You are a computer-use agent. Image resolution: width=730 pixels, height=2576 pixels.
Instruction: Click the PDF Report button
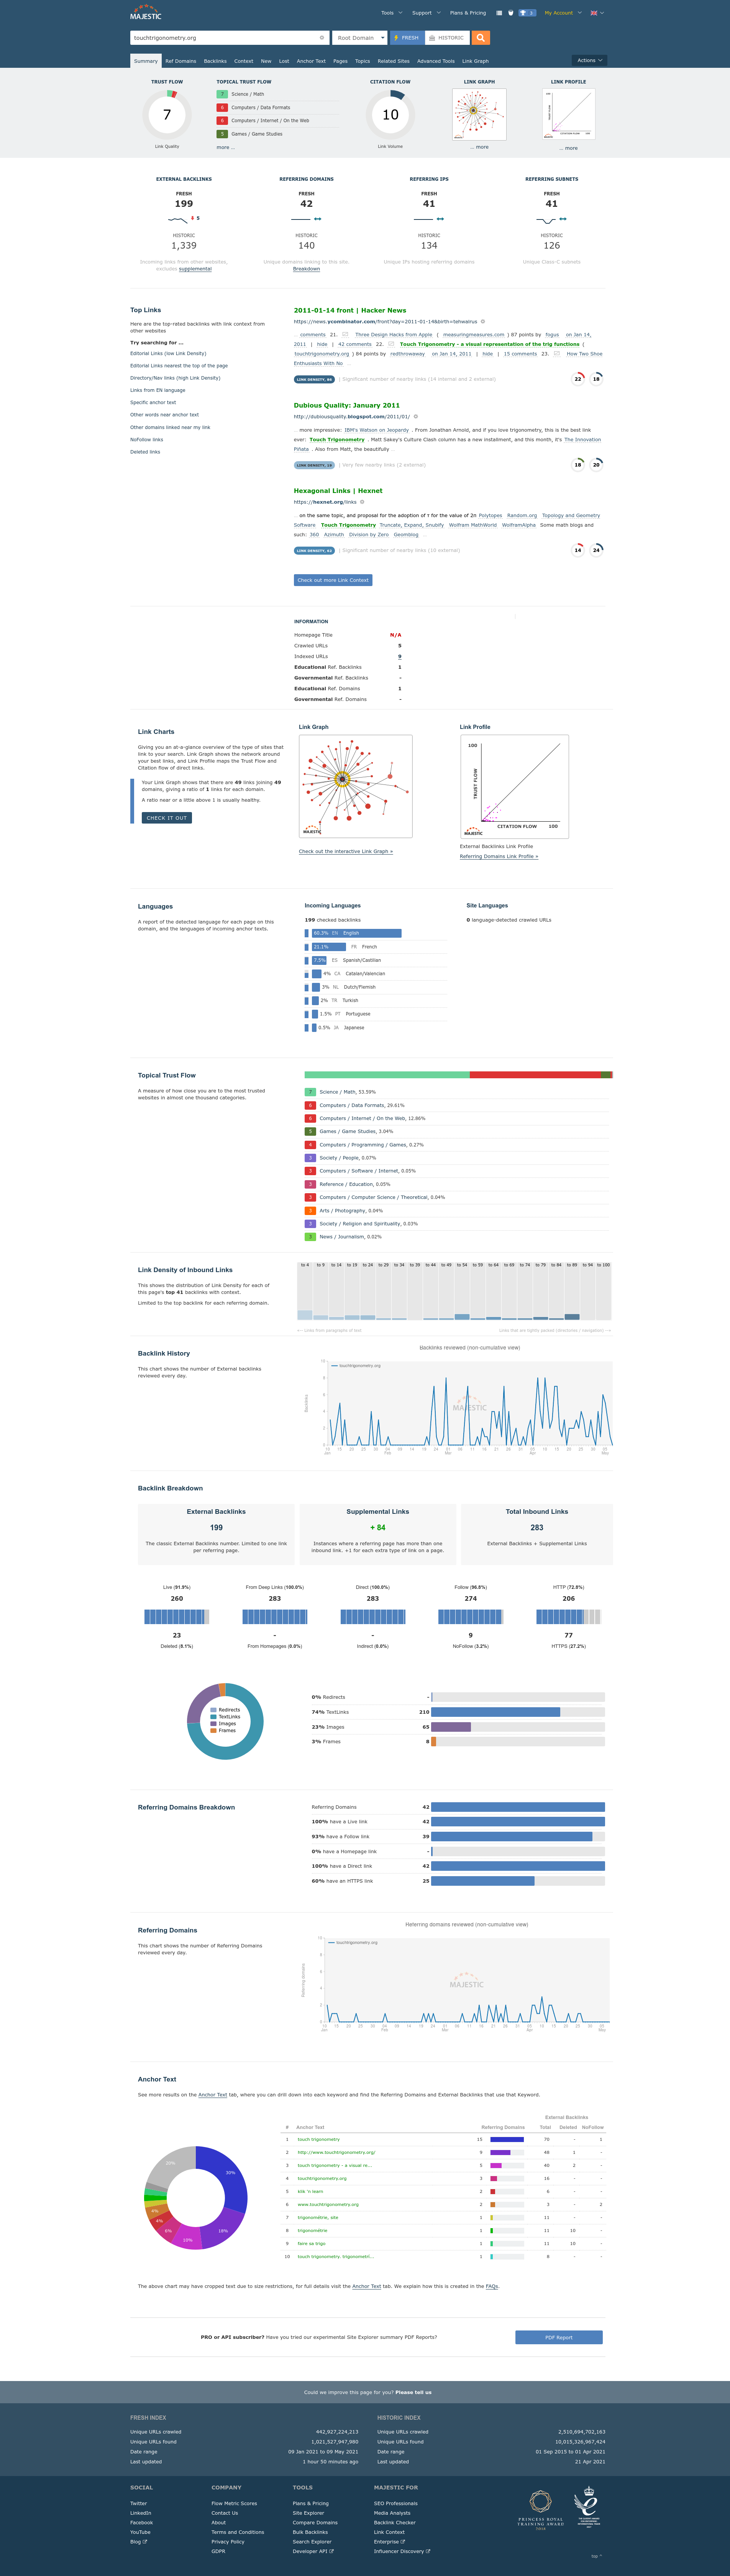559,2337
